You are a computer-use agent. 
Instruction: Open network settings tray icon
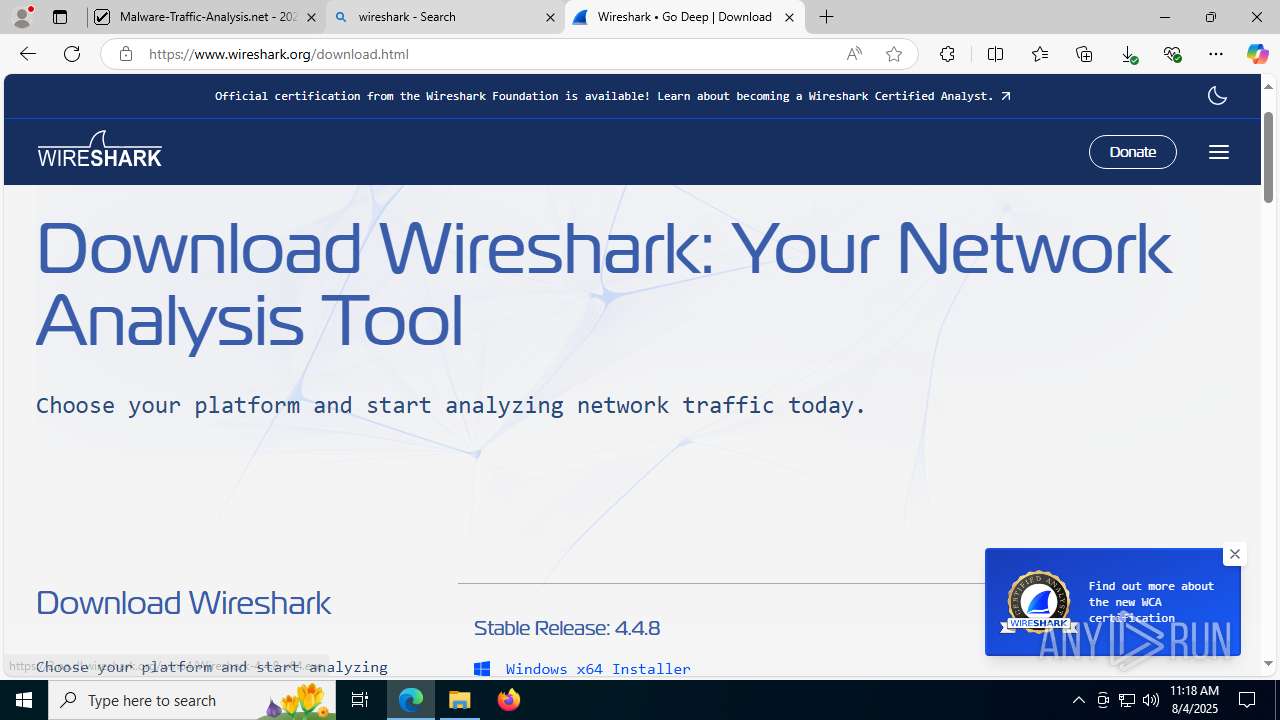coord(1127,700)
